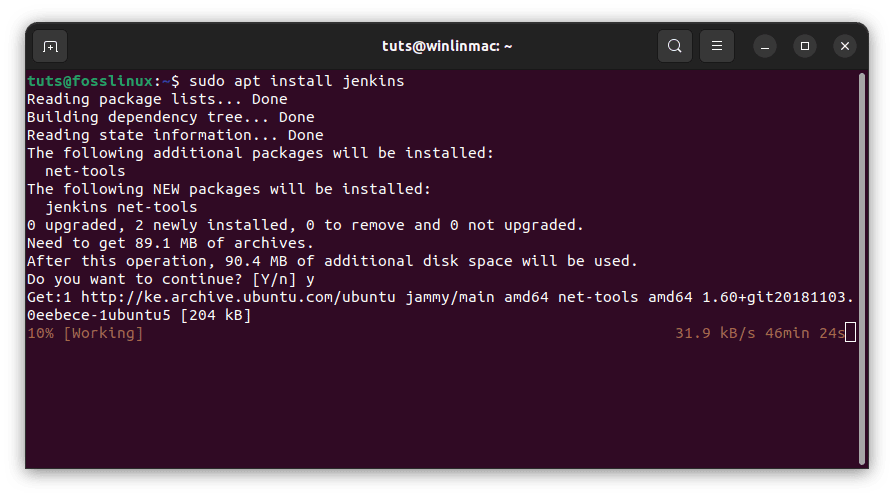Click the 'jenkins net-tools' new packages line
This screenshot has width=894, height=497.
click(121, 207)
